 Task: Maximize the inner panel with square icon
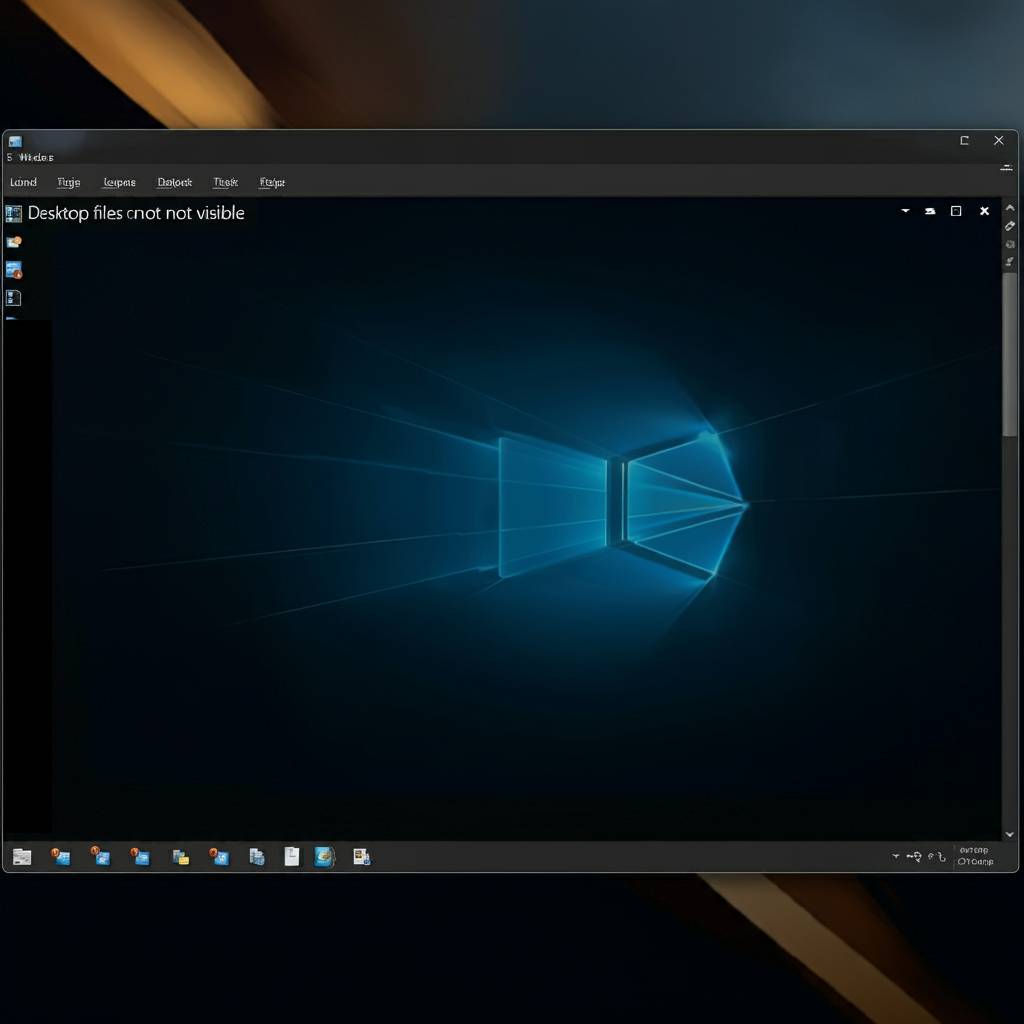click(956, 211)
